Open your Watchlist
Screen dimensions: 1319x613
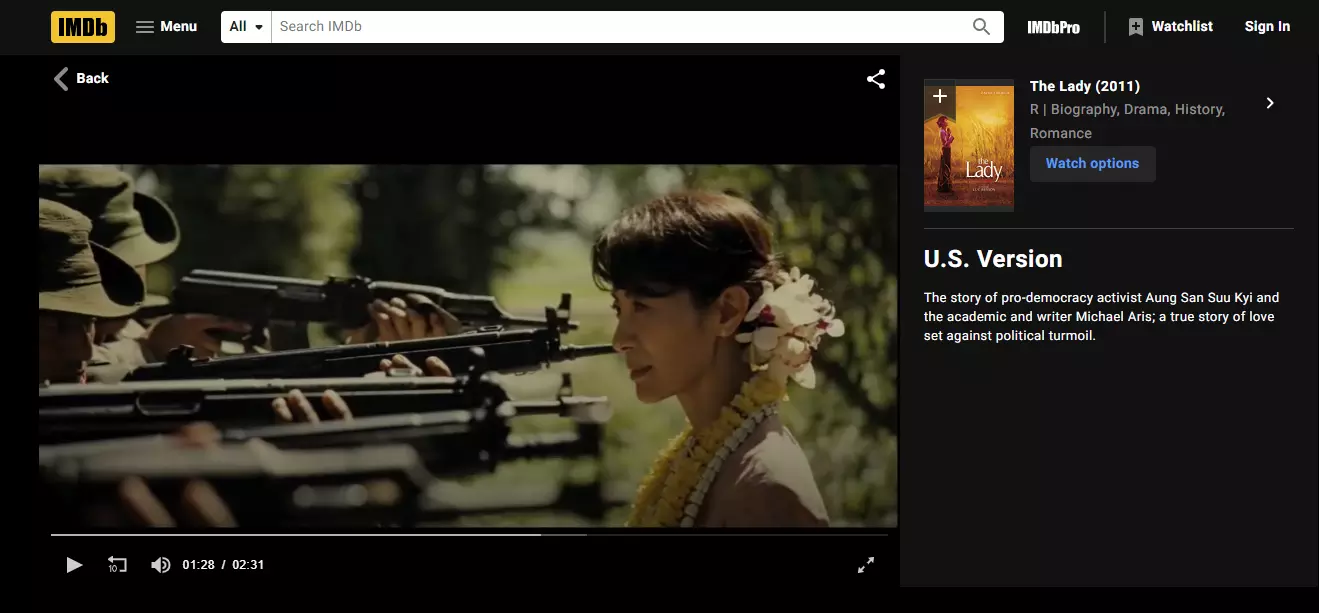(1170, 27)
